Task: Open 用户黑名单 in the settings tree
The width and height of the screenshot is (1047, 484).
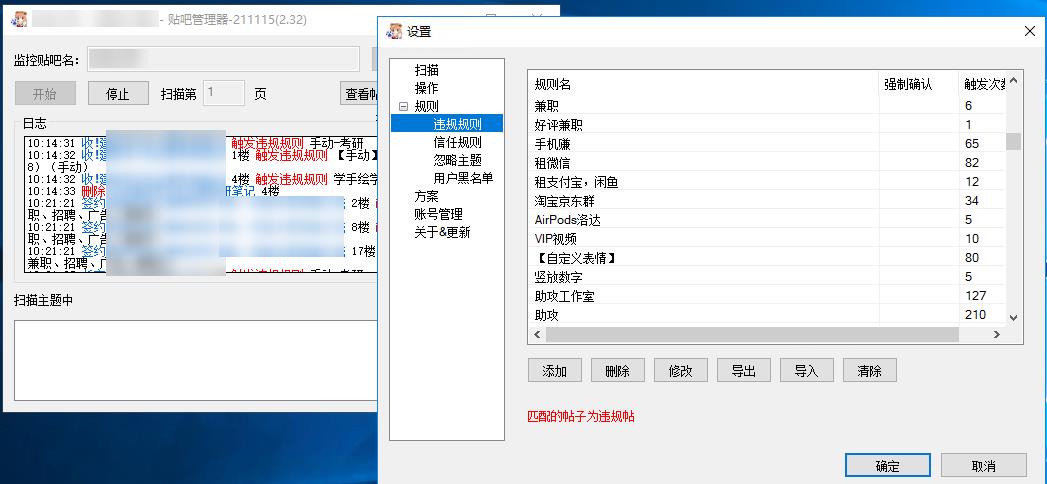Action: coord(463,178)
